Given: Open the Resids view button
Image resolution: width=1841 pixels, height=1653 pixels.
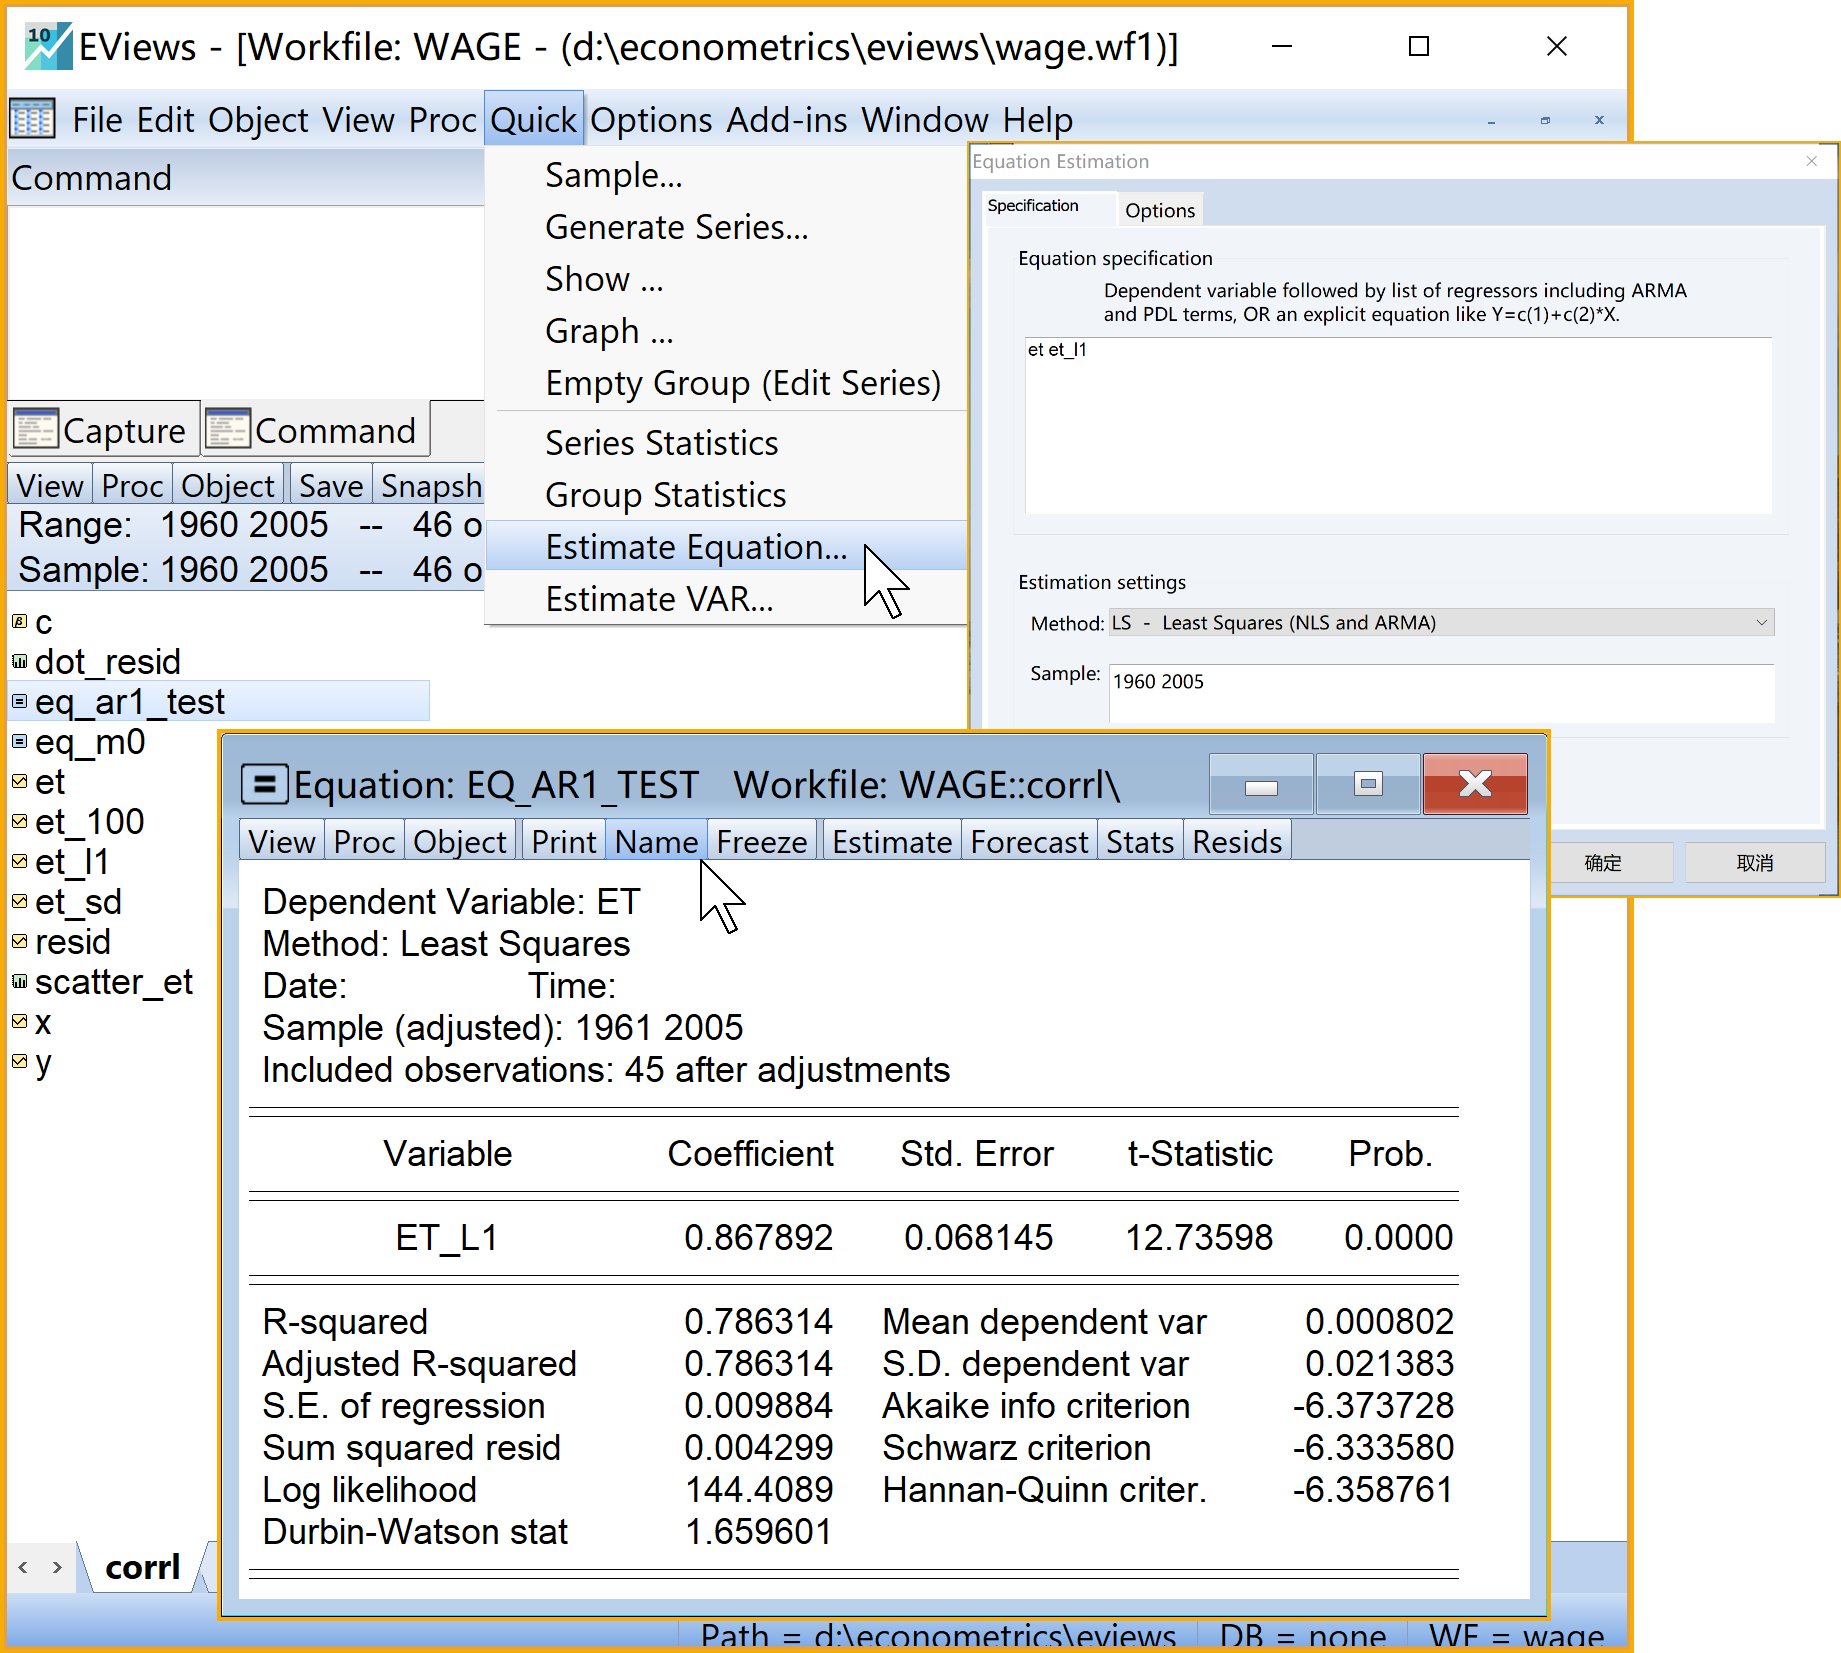Looking at the screenshot, I should (x=1236, y=842).
